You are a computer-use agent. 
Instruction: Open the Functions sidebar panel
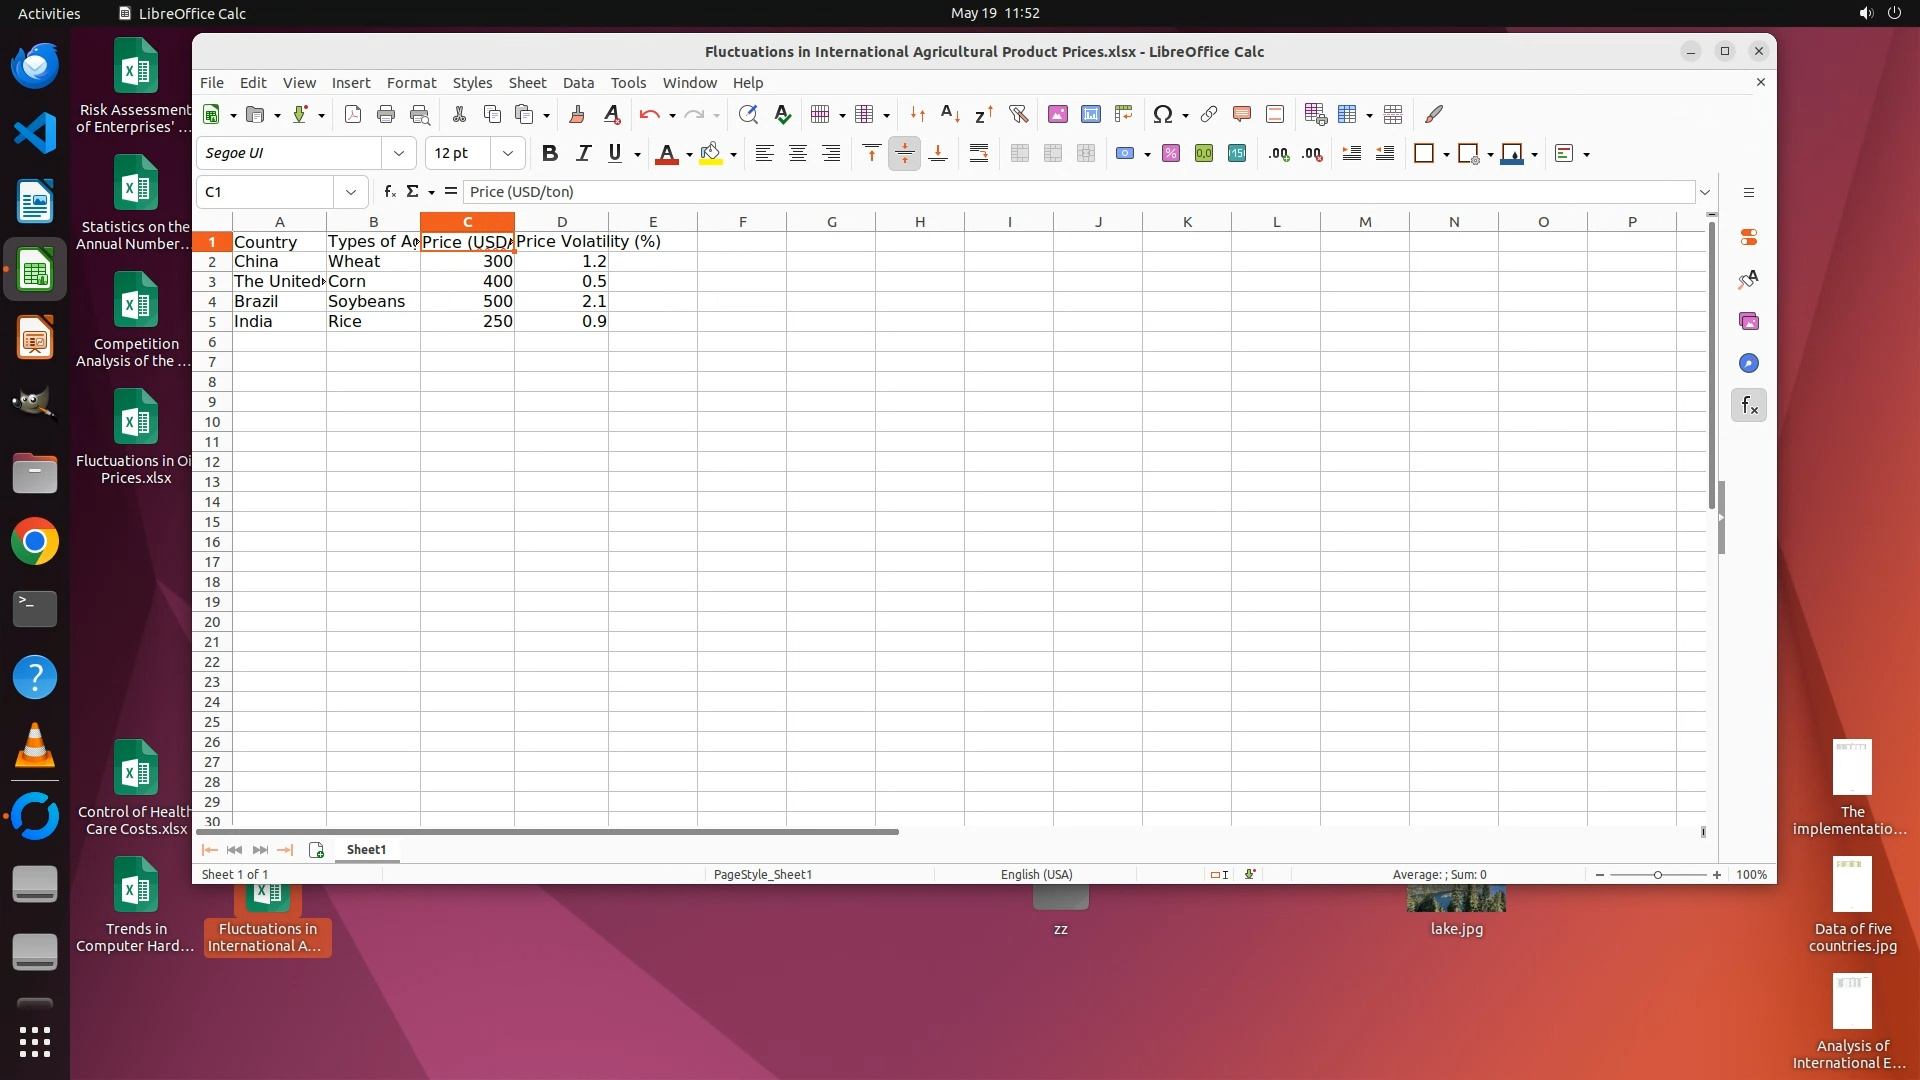1748,405
